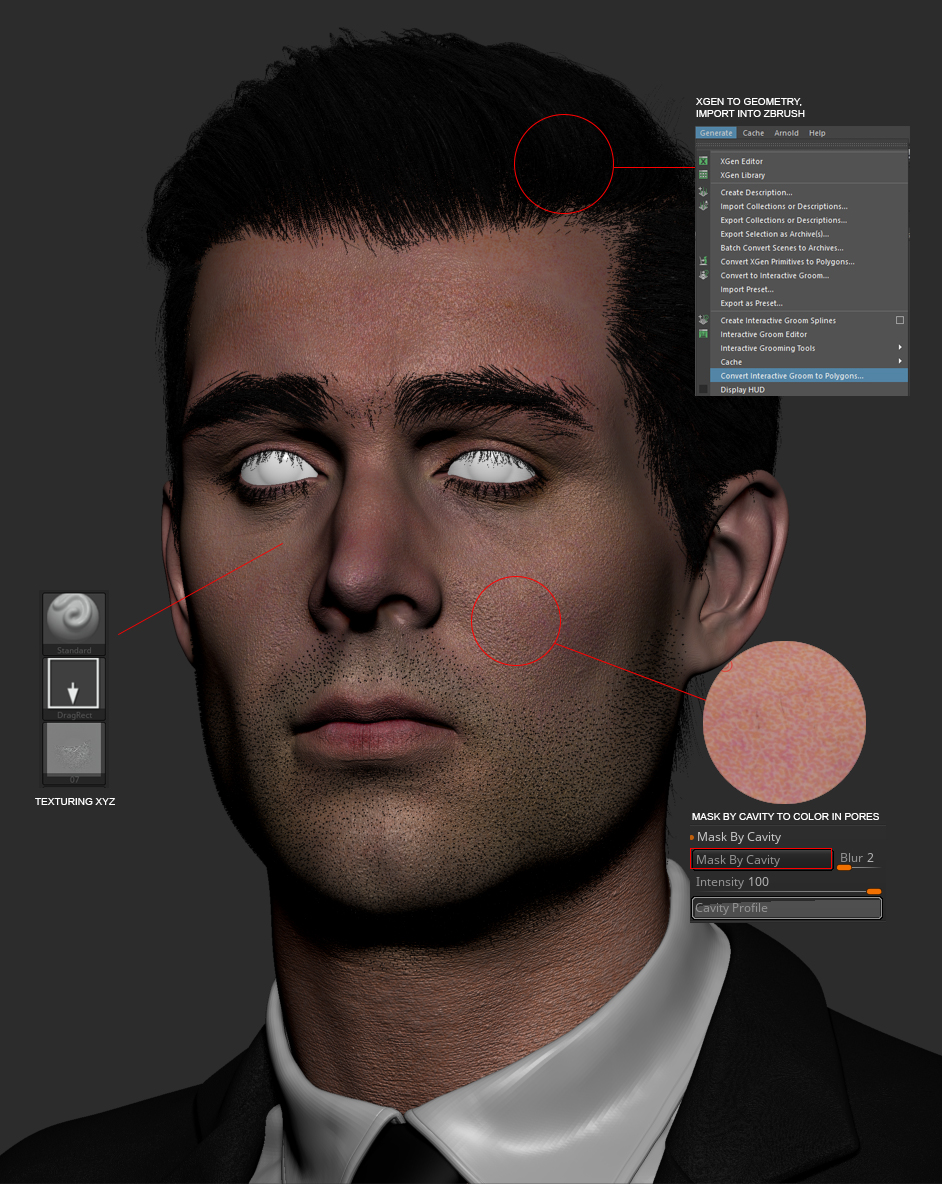Click the XGen Editor icon
This screenshot has height=1184, width=942.
703,161
